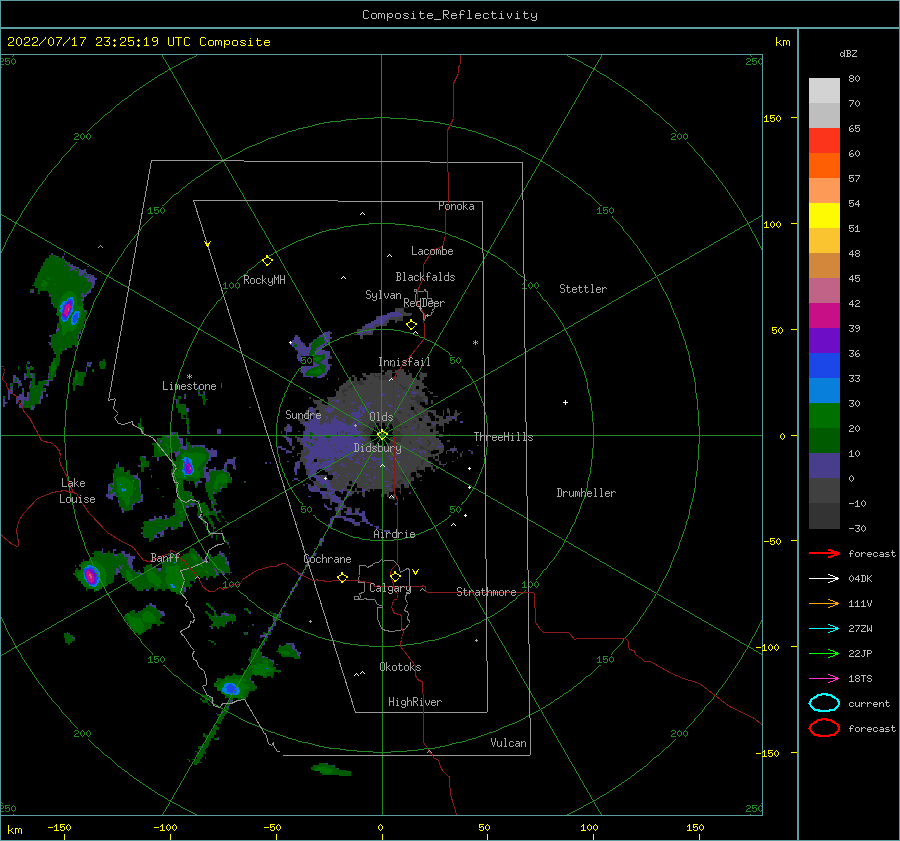Image resolution: width=900 pixels, height=841 pixels.
Task: Click the dBZ legend heading
Action: 848,53
